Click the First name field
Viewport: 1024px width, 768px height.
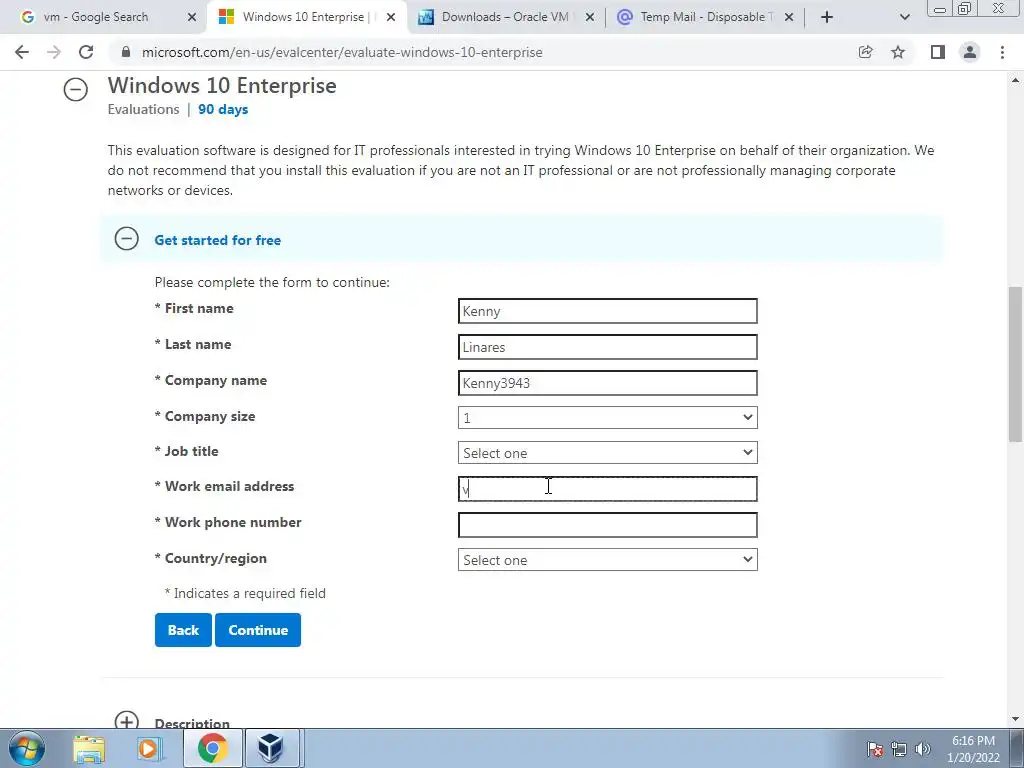pyautogui.click(x=607, y=311)
